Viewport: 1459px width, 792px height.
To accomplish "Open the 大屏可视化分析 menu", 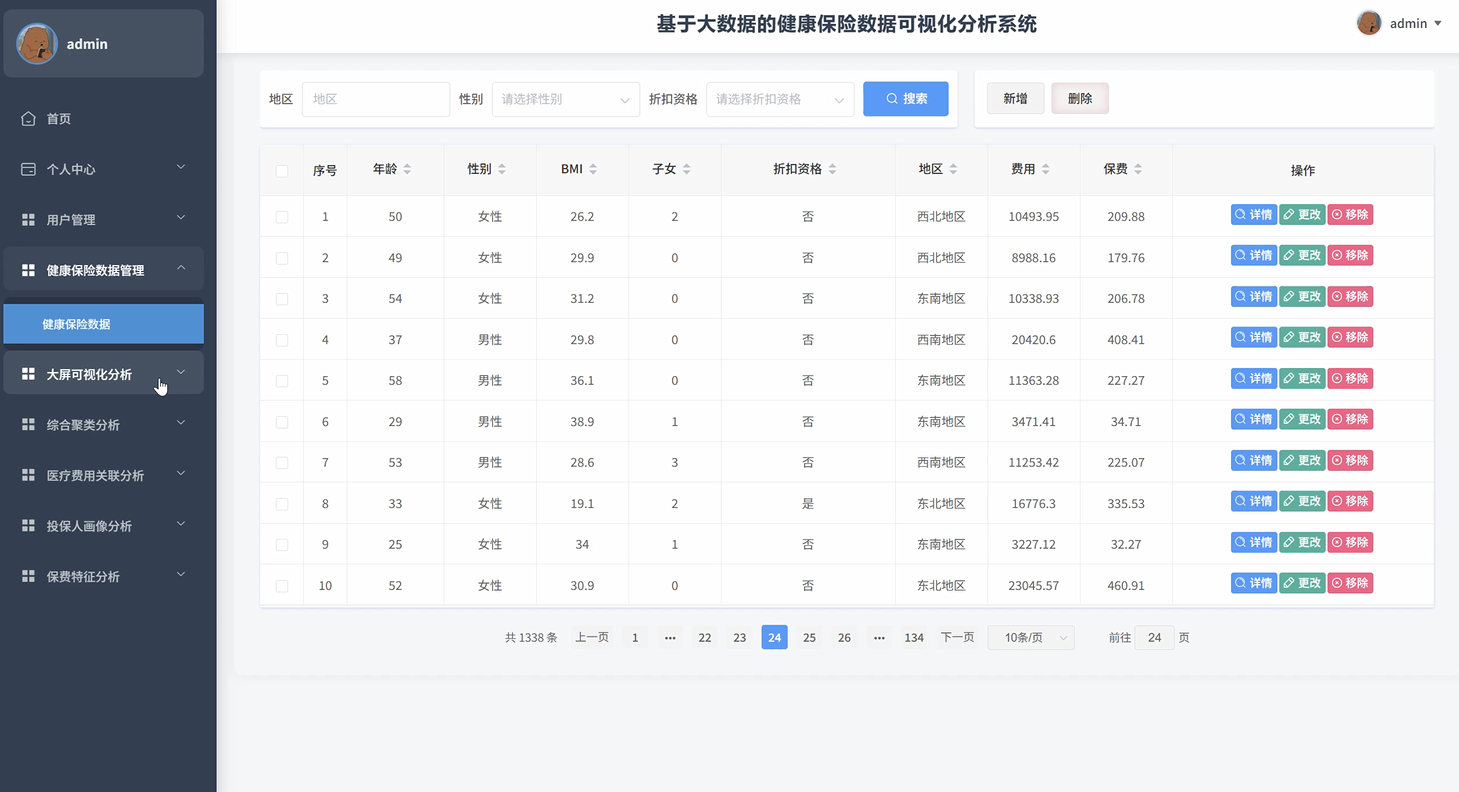I will click(x=103, y=373).
